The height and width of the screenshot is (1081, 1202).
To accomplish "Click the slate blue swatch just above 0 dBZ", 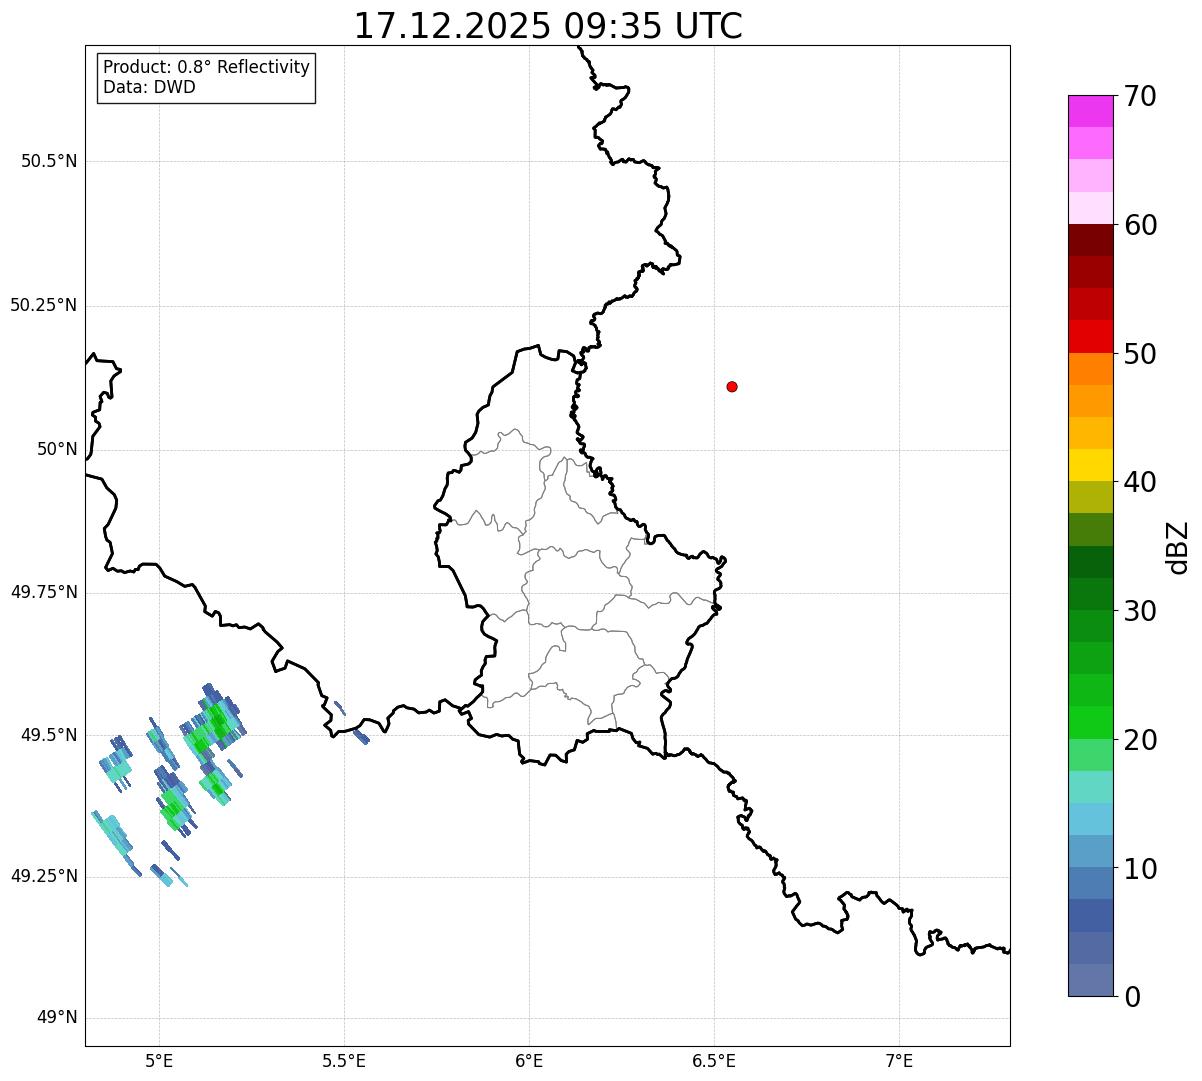I will [1090, 980].
